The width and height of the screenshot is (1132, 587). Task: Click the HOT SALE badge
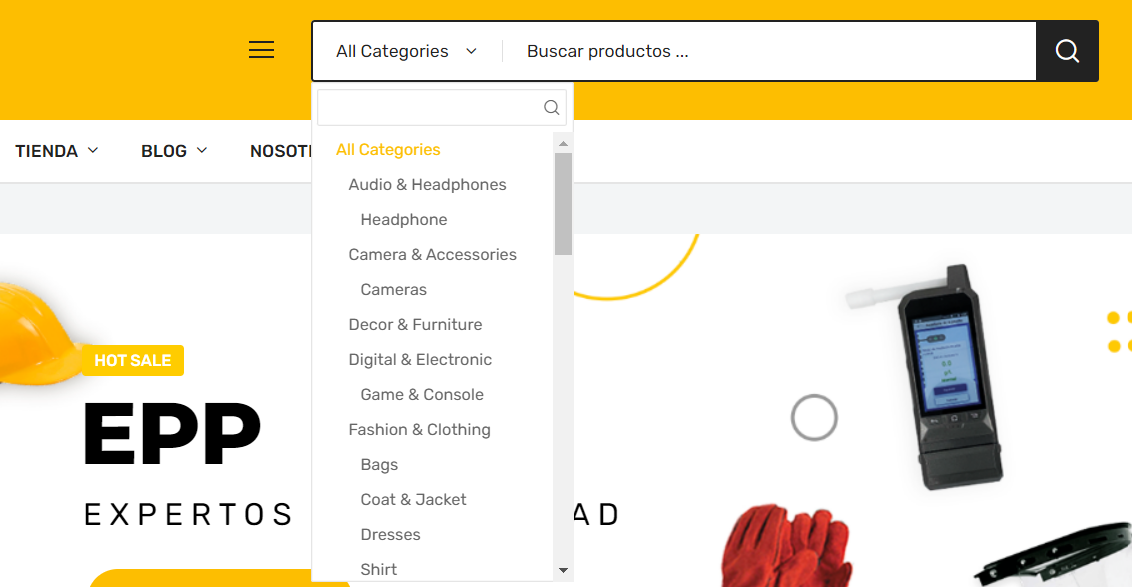(133, 360)
